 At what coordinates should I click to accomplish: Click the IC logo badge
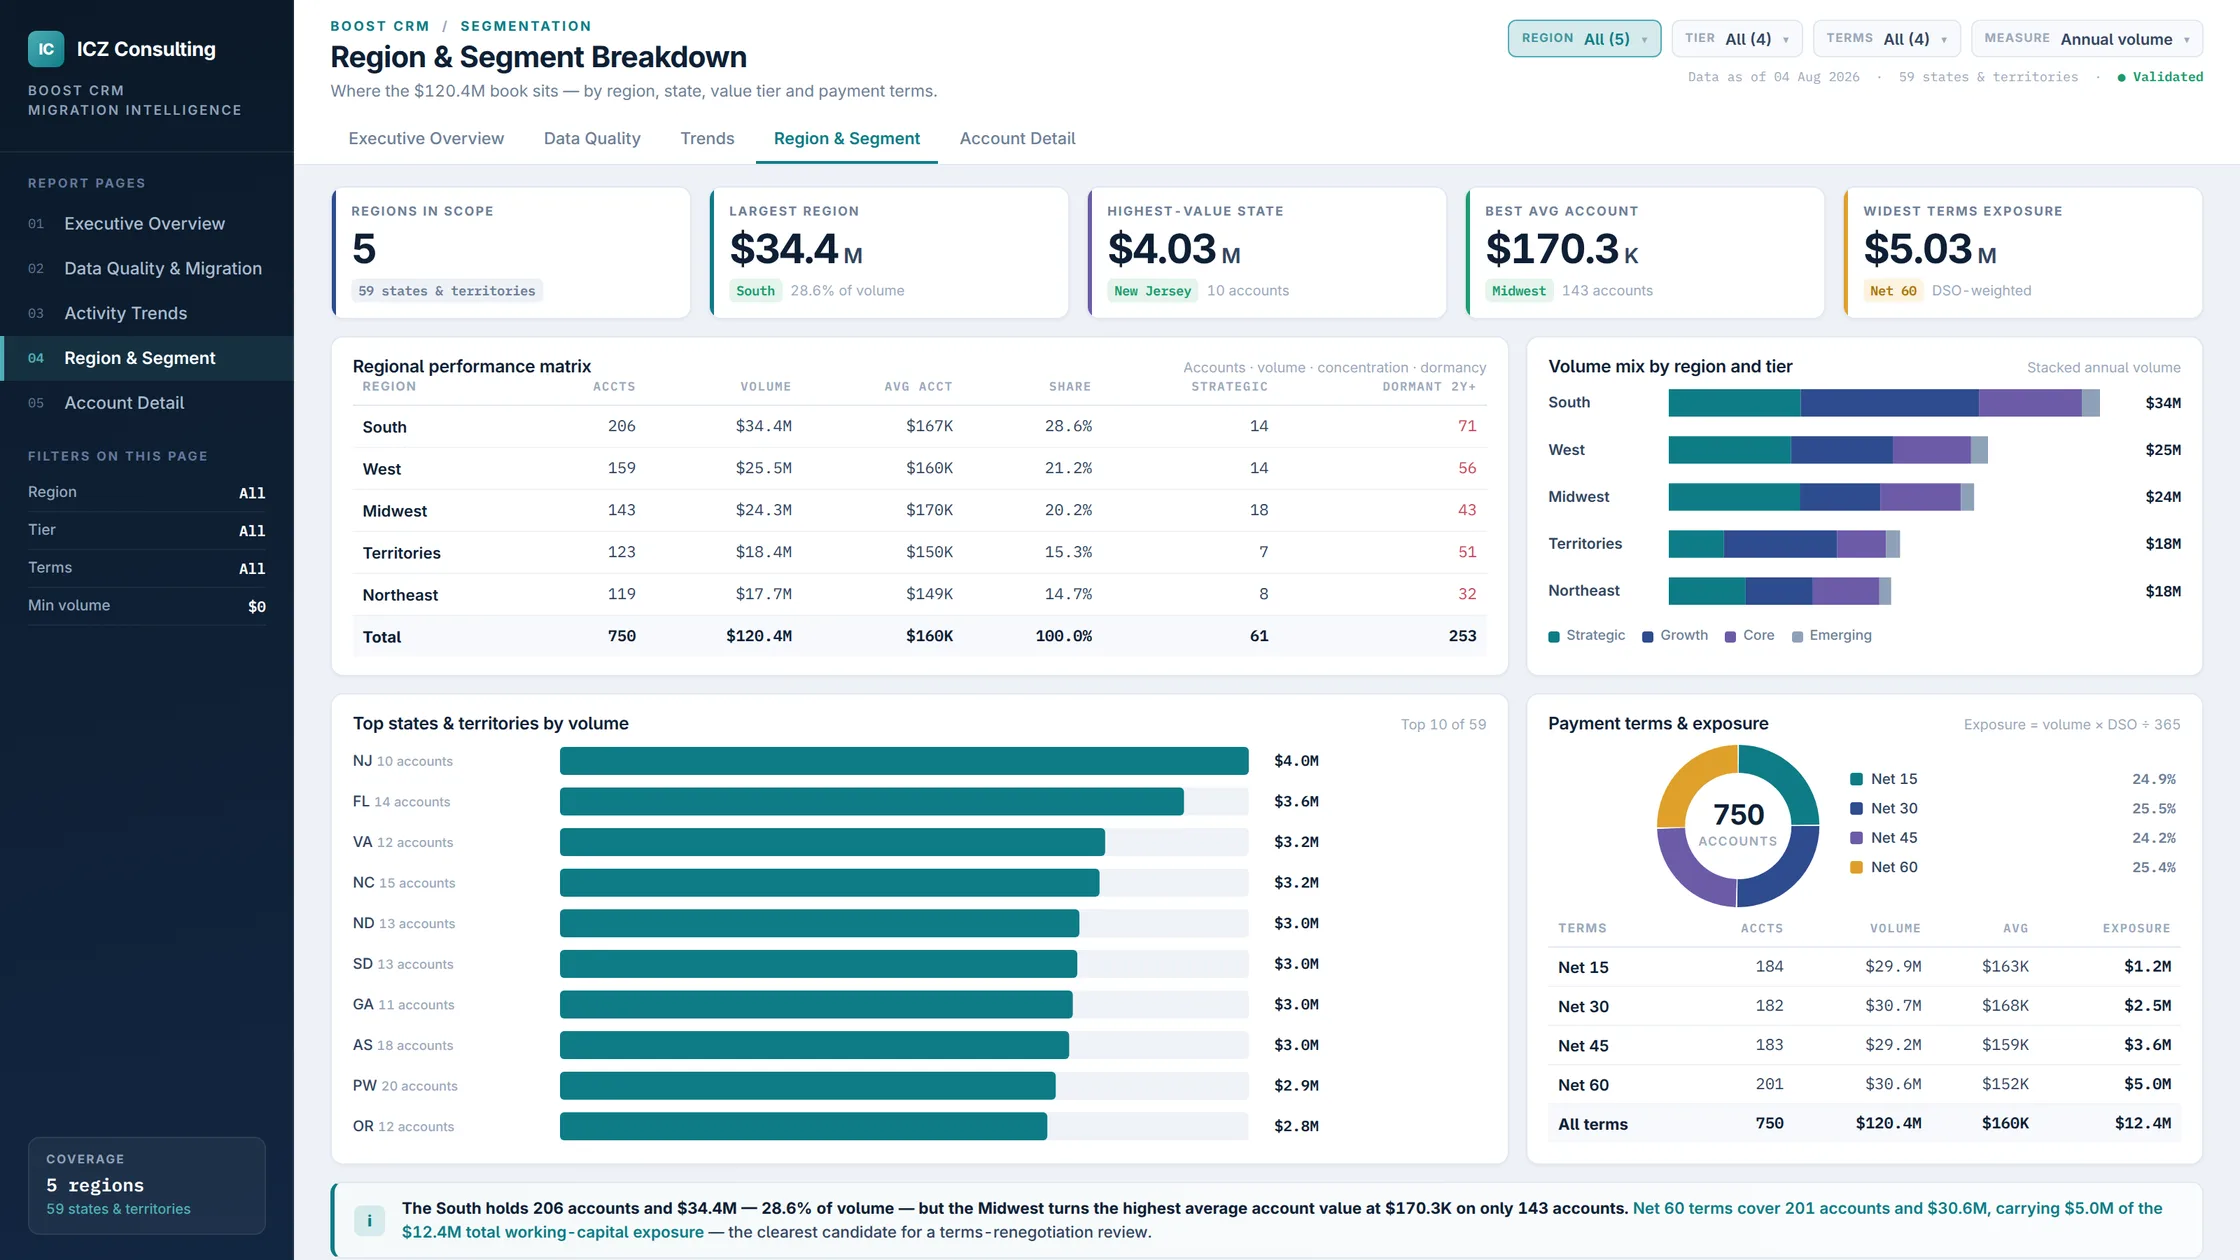click(46, 49)
